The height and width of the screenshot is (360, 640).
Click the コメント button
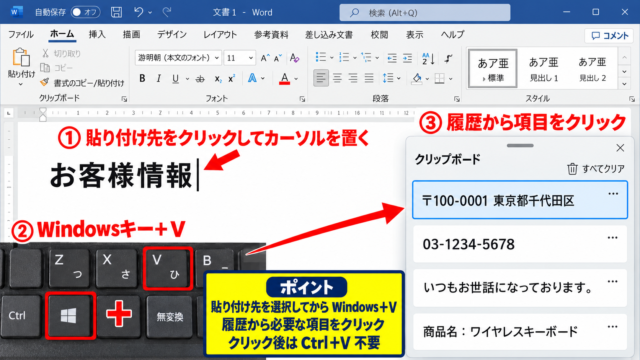click(610, 36)
